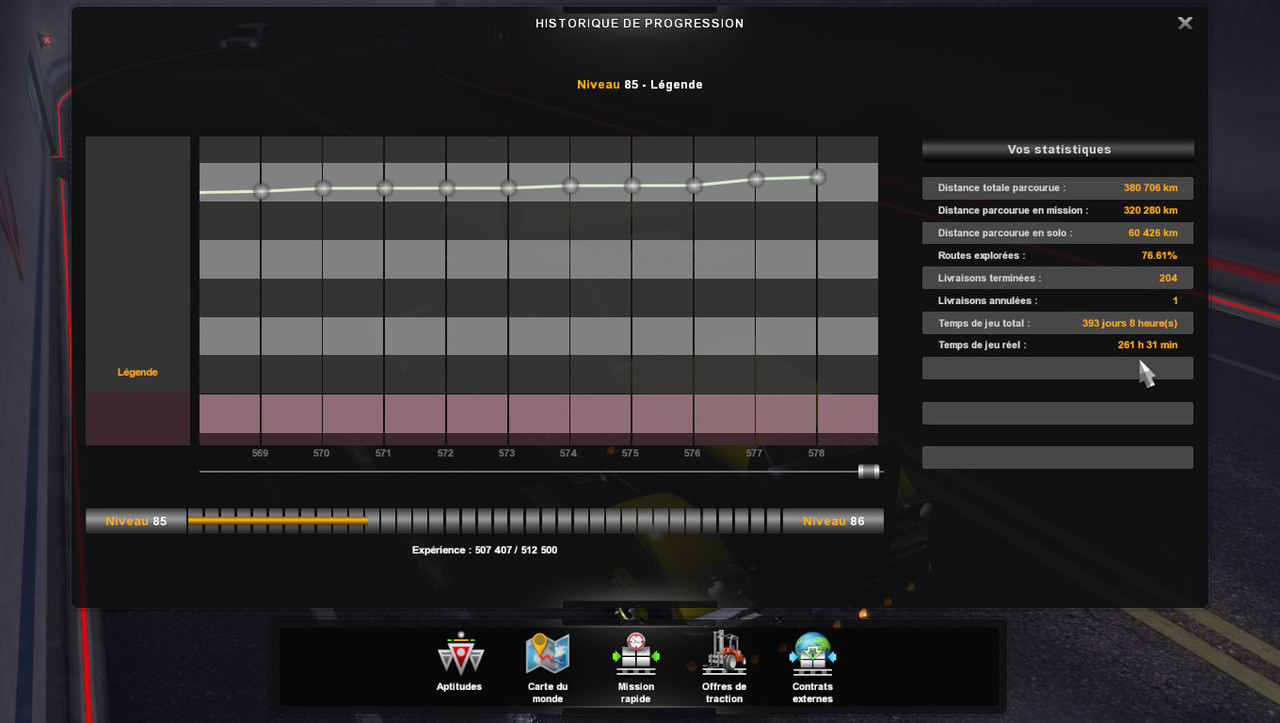Select the graph point for day 573

tap(508, 187)
